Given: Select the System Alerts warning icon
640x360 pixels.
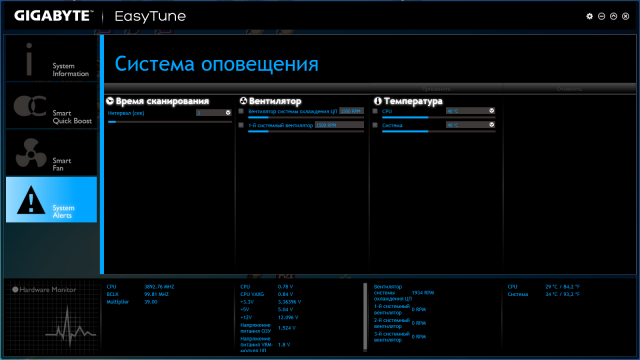Looking at the screenshot, I should [31, 200].
